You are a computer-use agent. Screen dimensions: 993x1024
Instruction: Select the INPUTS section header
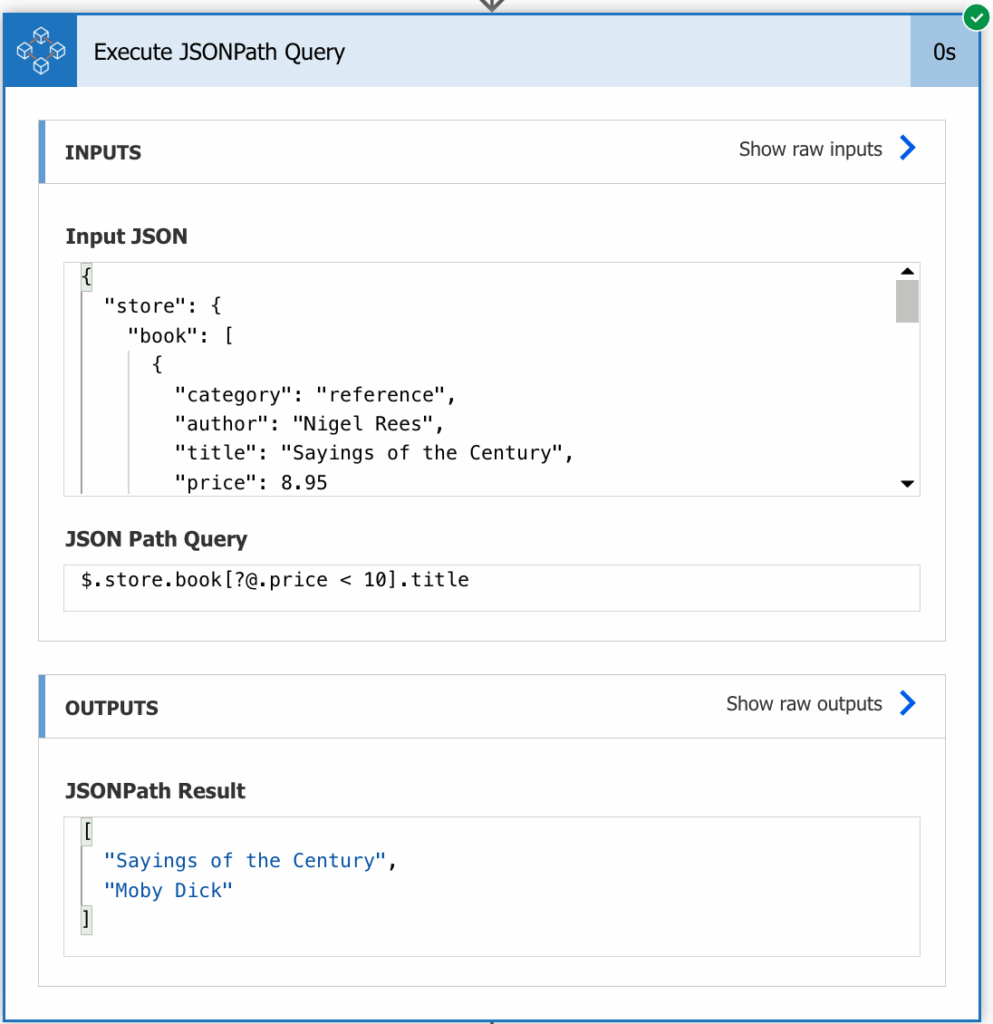pos(102,152)
